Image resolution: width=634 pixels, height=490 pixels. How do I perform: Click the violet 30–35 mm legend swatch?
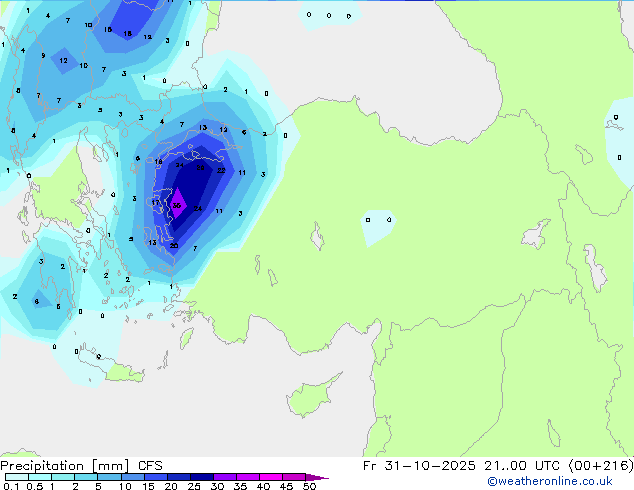click(x=225, y=477)
